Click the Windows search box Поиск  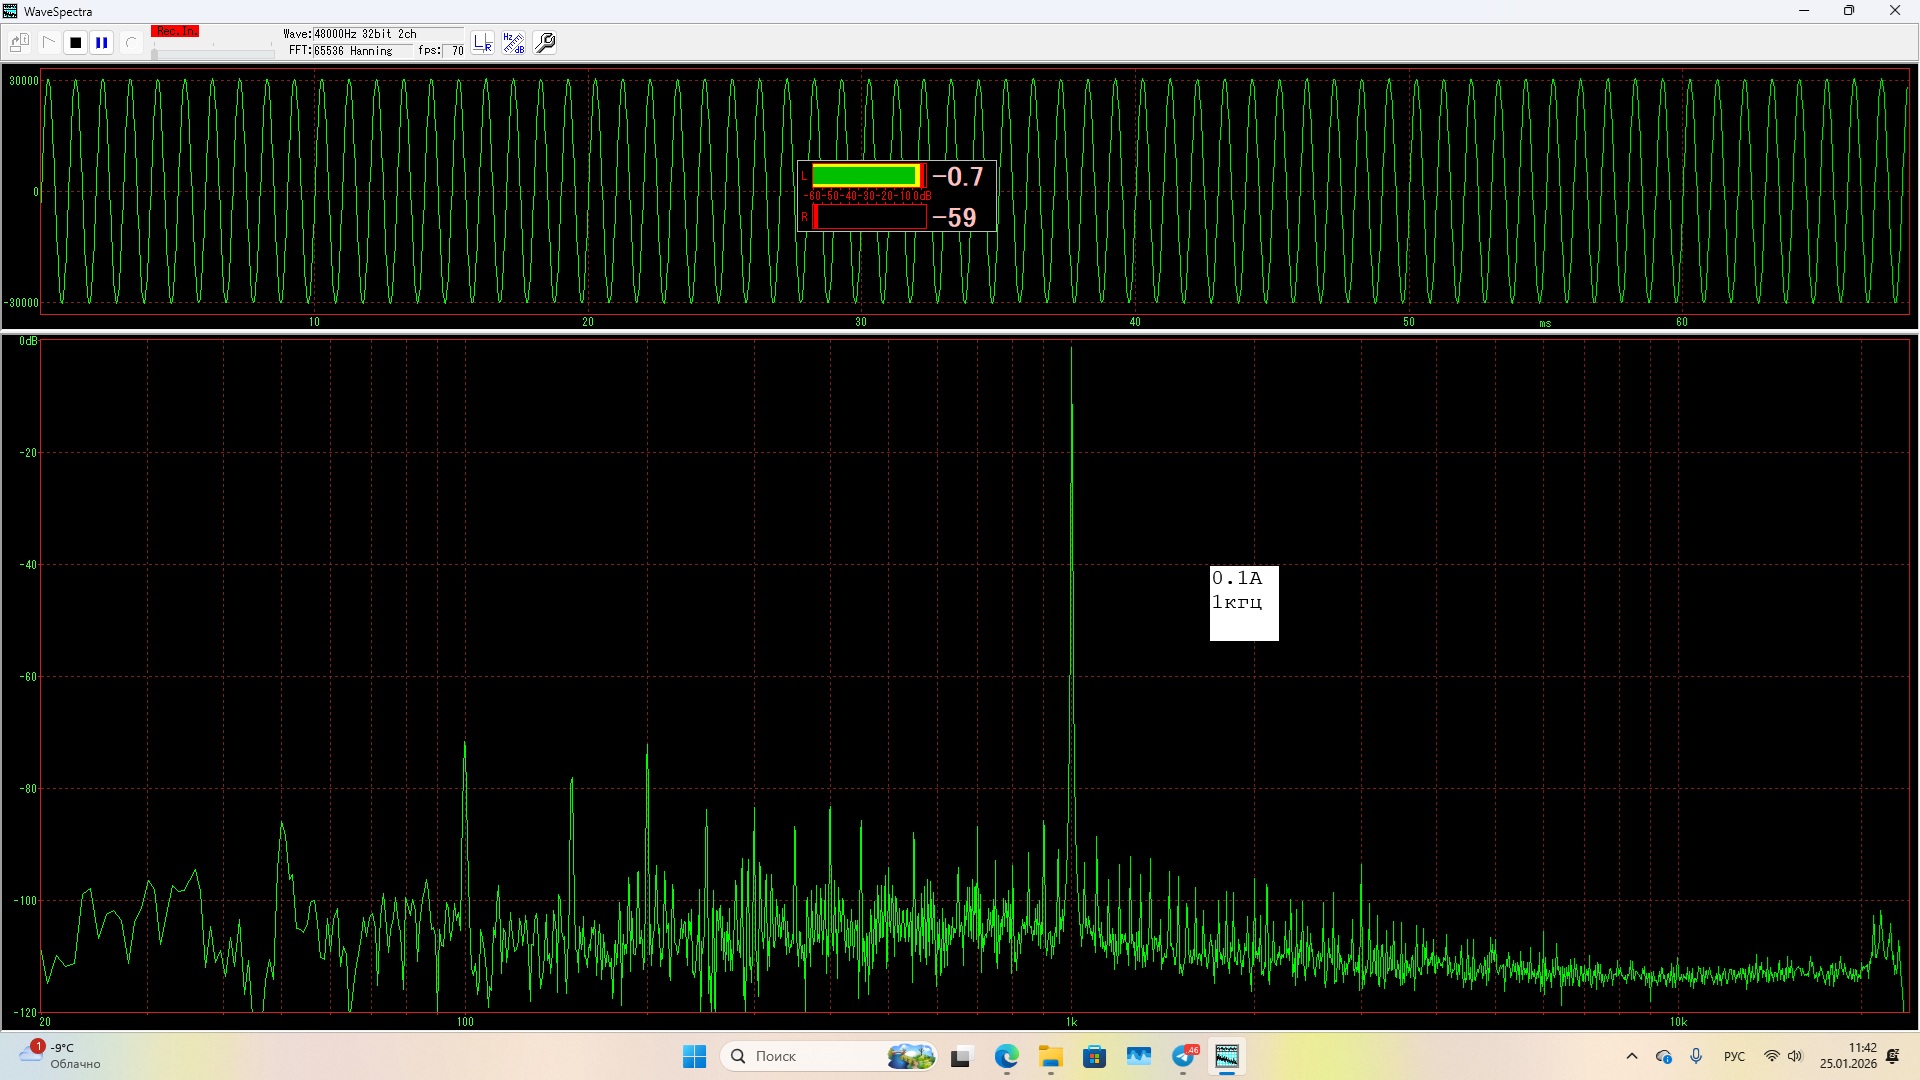click(x=810, y=1056)
